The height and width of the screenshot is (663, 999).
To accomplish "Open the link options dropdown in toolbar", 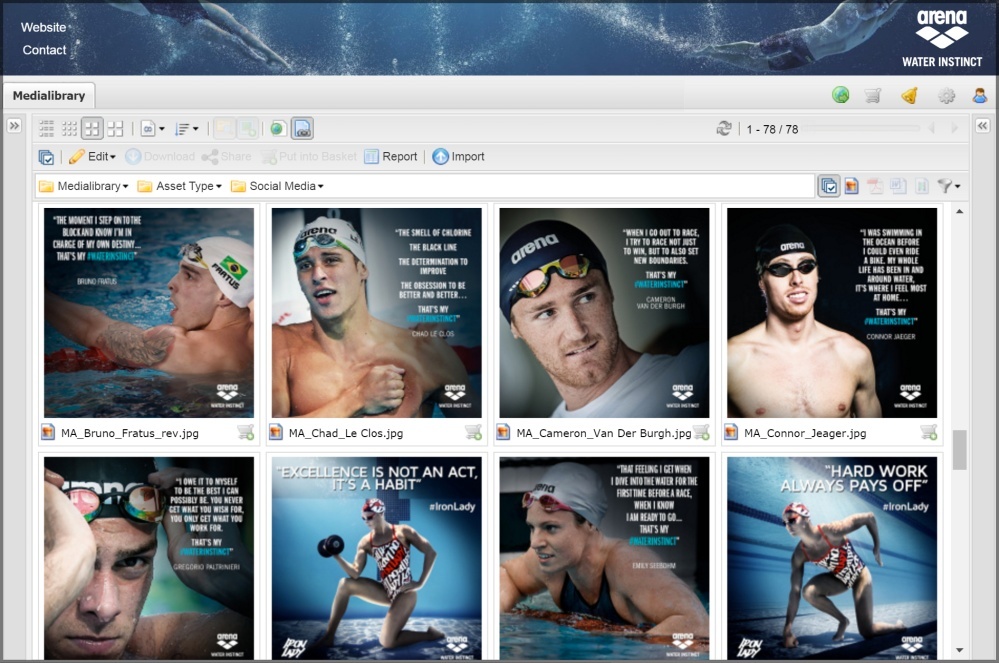I will click(x=152, y=129).
